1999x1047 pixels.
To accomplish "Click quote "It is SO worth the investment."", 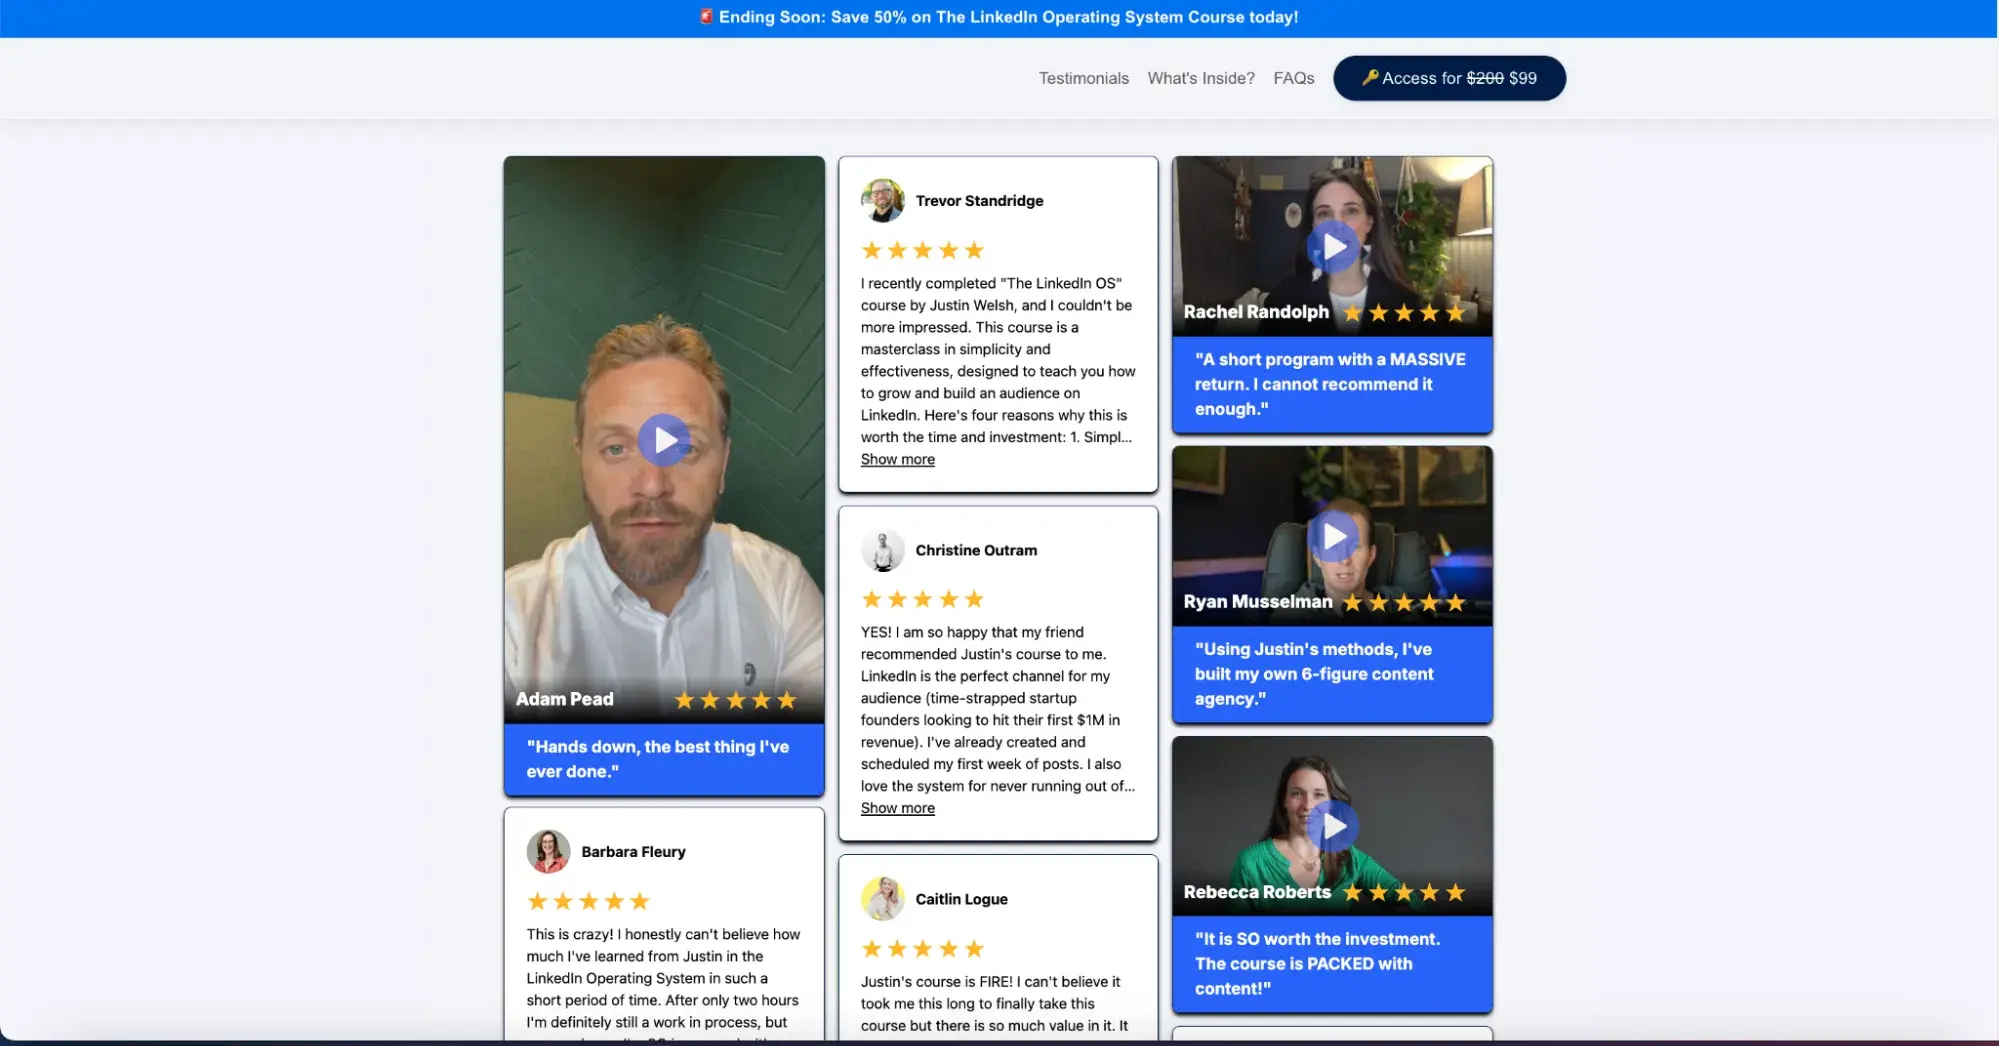I will (x=1317, y=964).
